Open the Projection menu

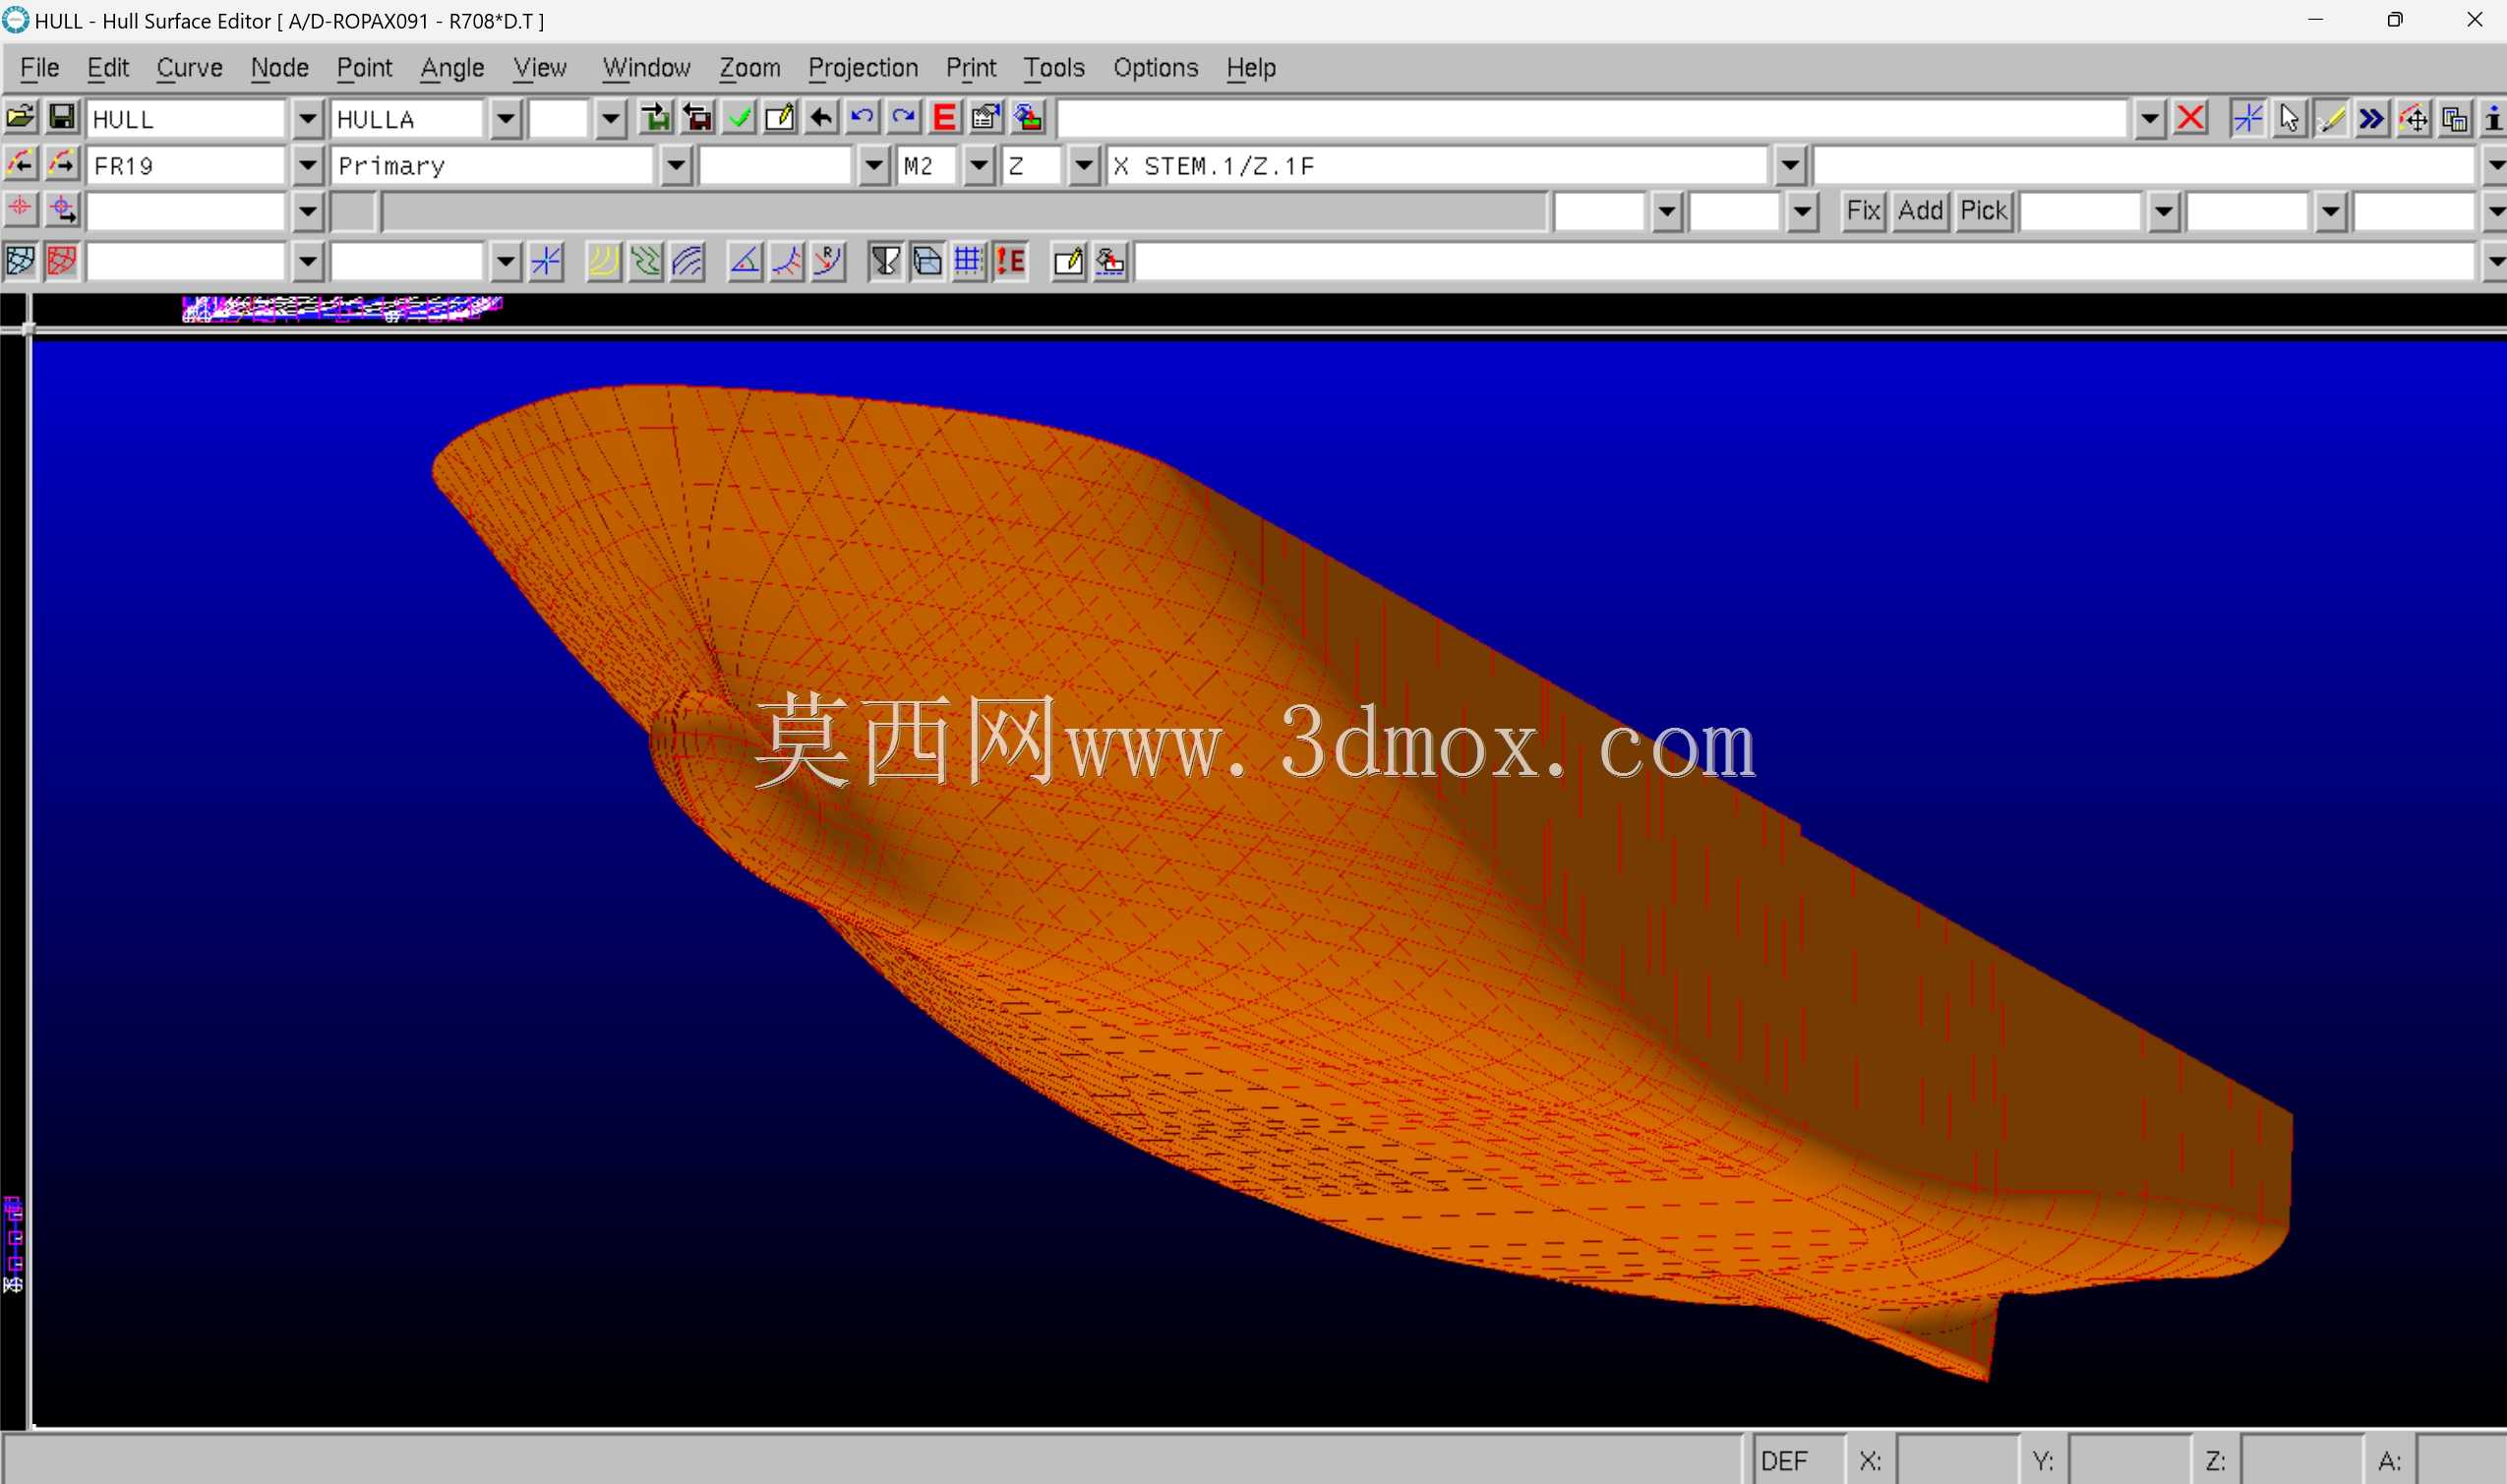click(863, 67)
